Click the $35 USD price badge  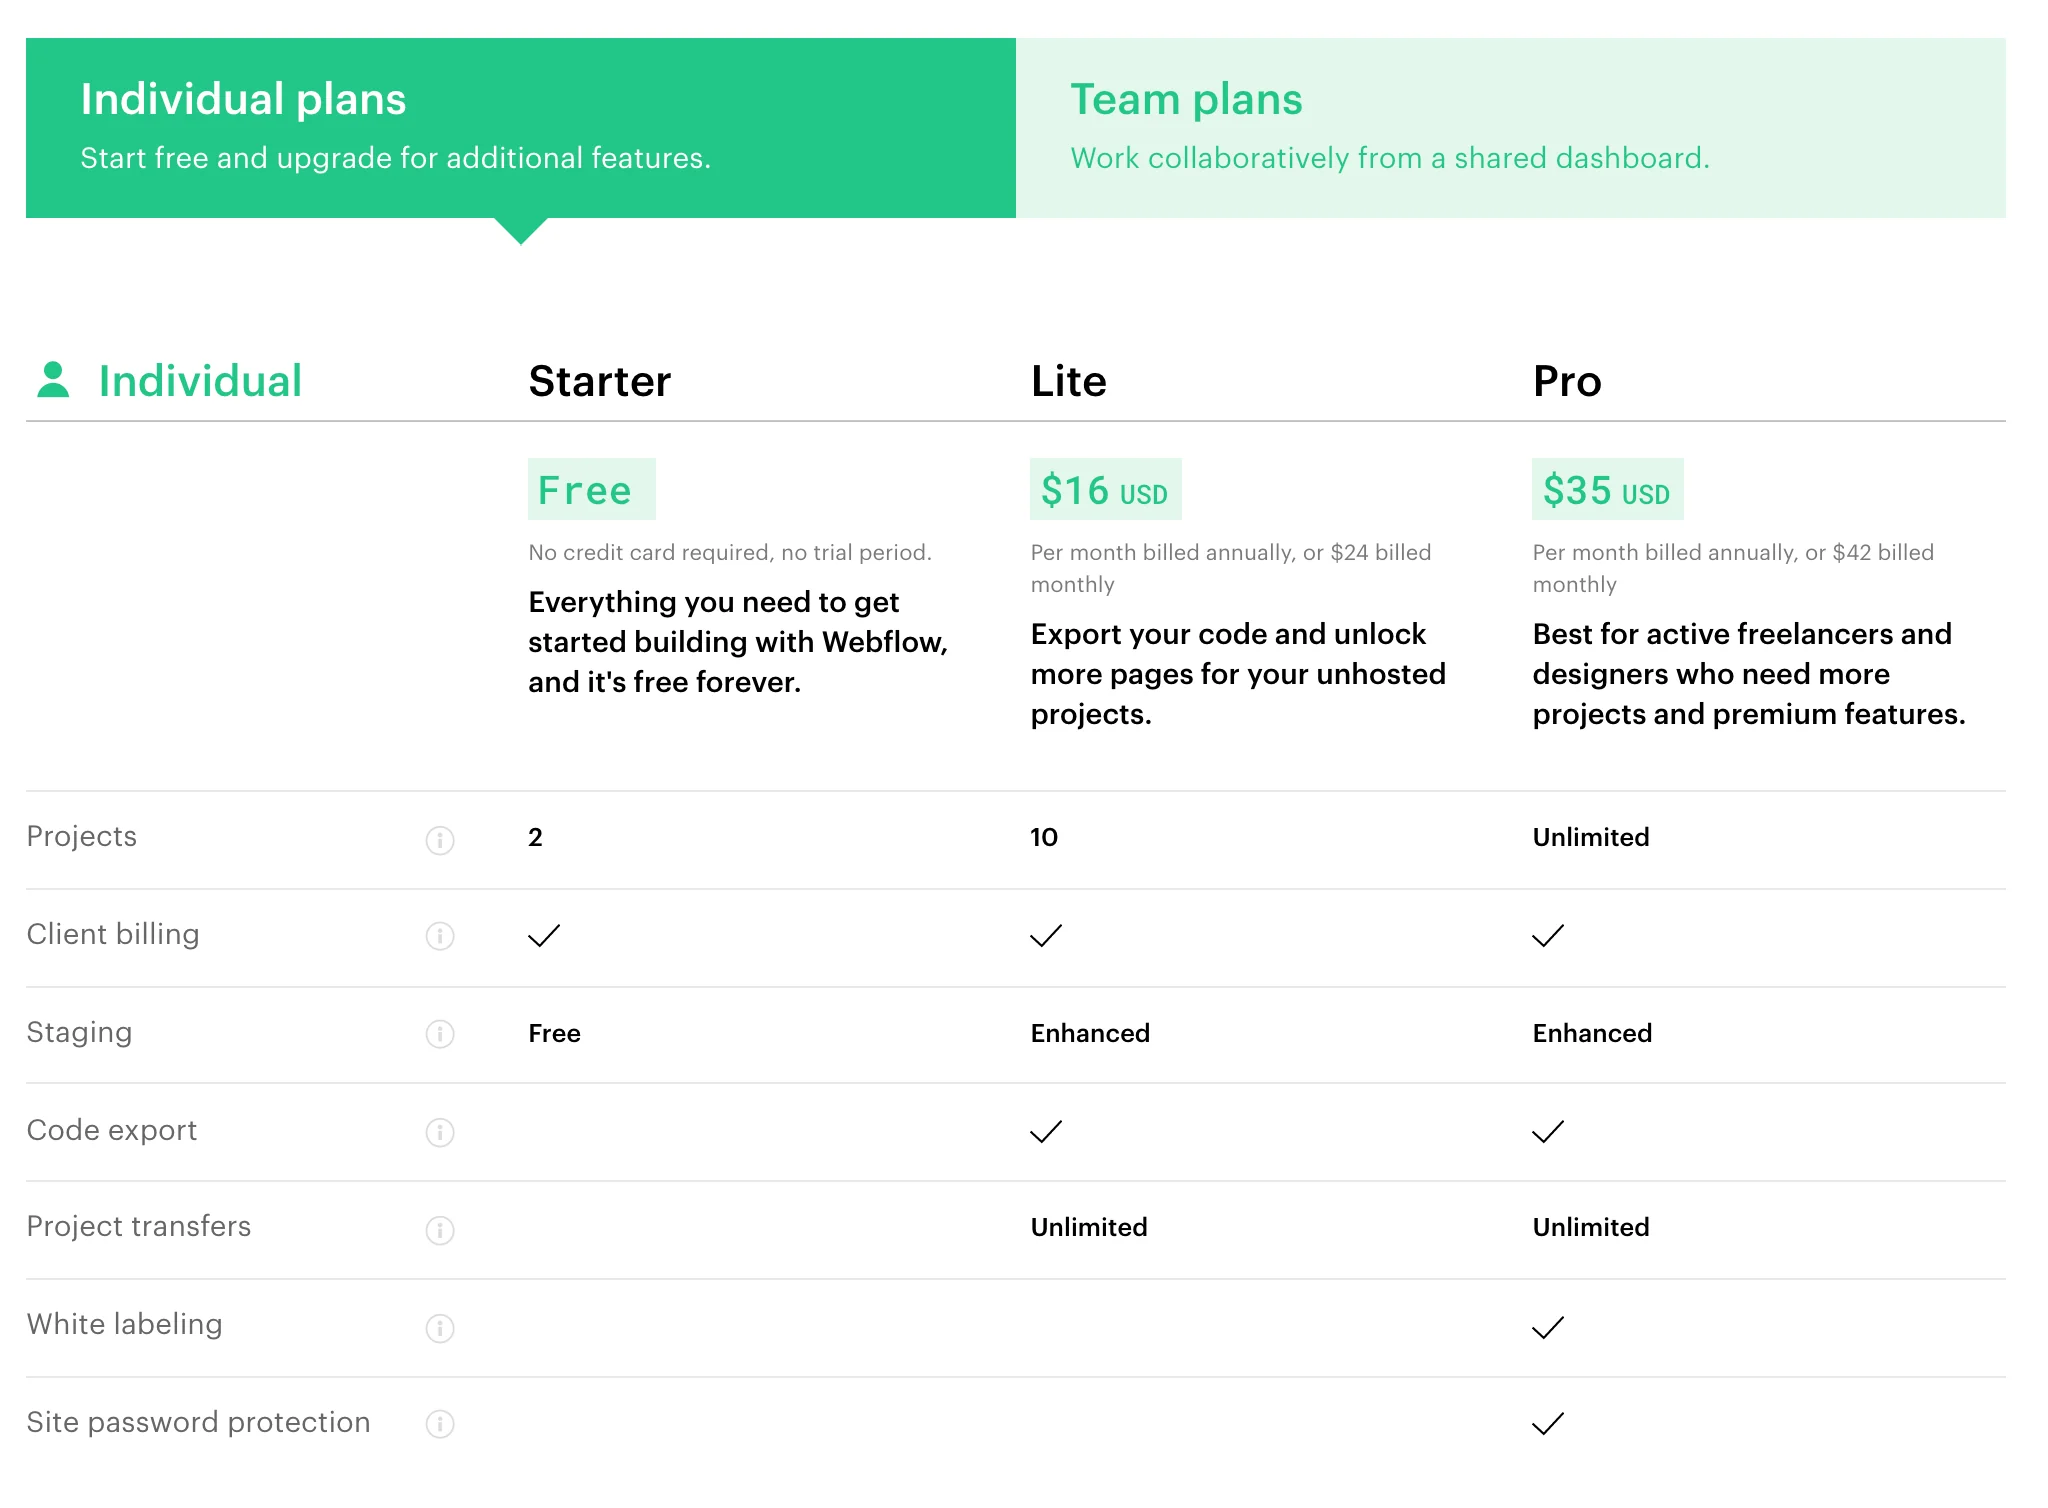pyautogui.click(x=1607, y=490)
